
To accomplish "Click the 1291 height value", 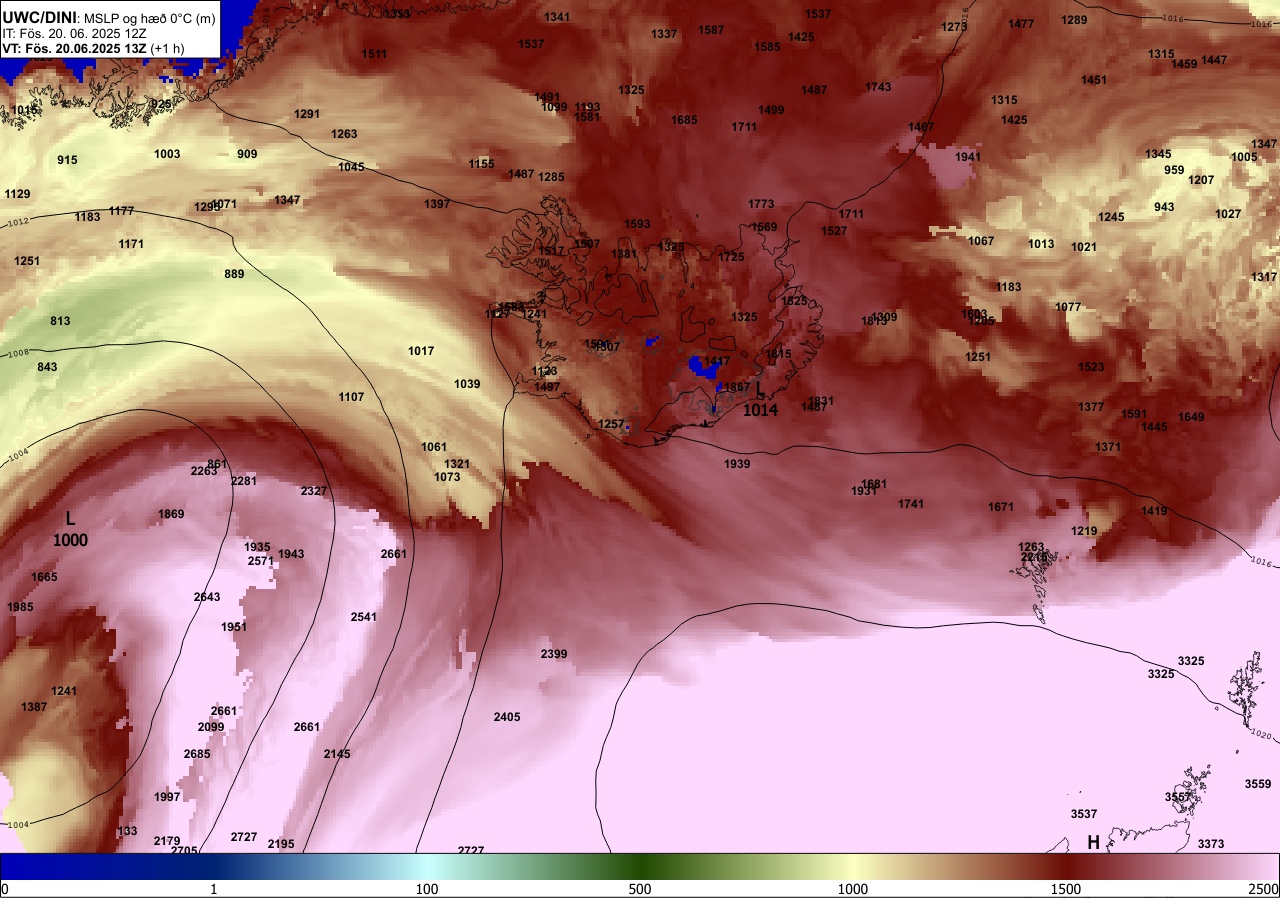I will [x=307, y=114].
